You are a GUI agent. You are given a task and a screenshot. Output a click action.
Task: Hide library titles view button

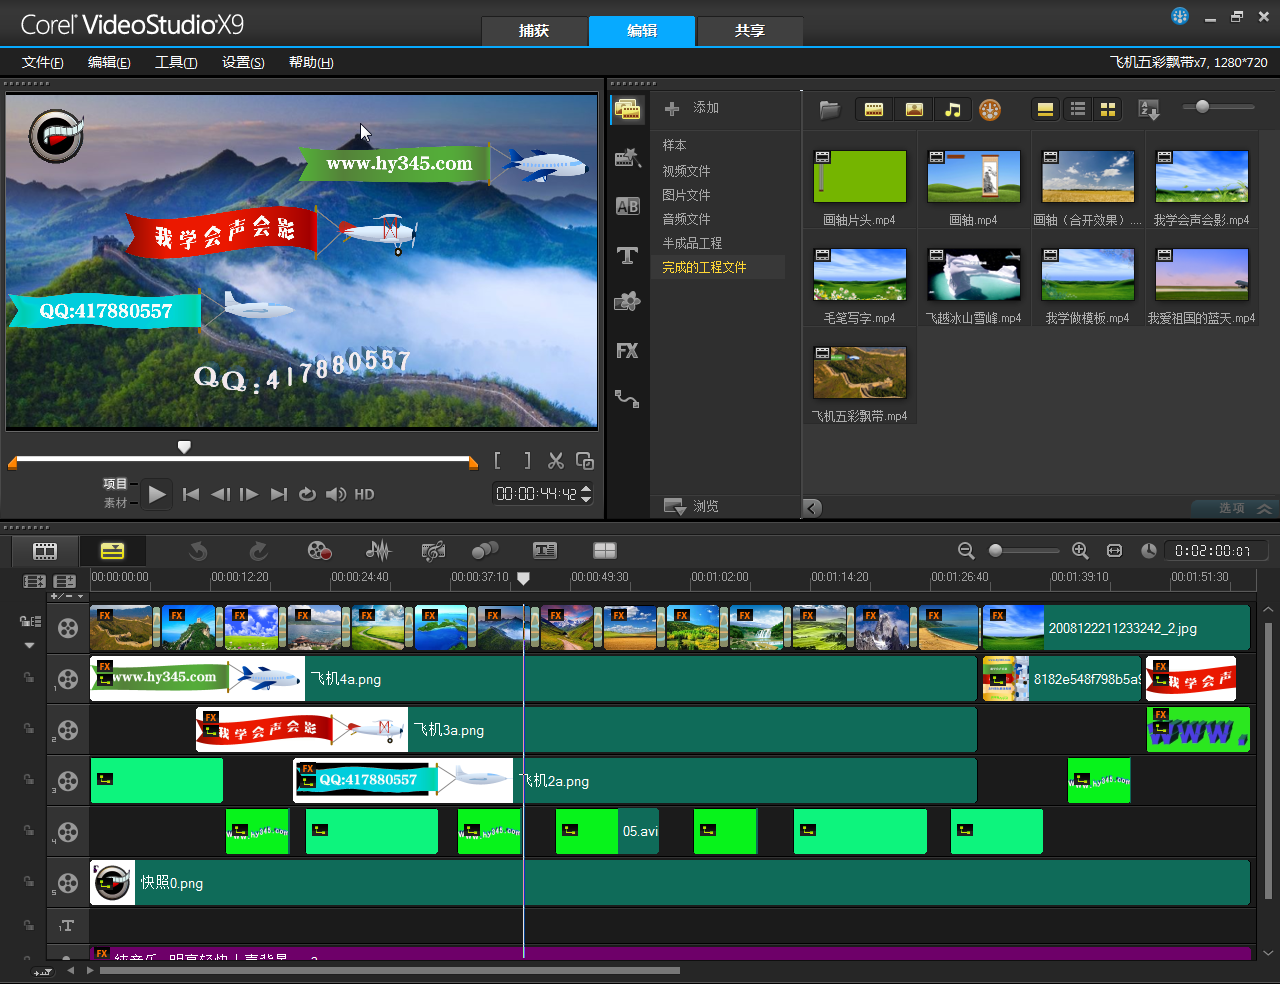[1045, 110]
